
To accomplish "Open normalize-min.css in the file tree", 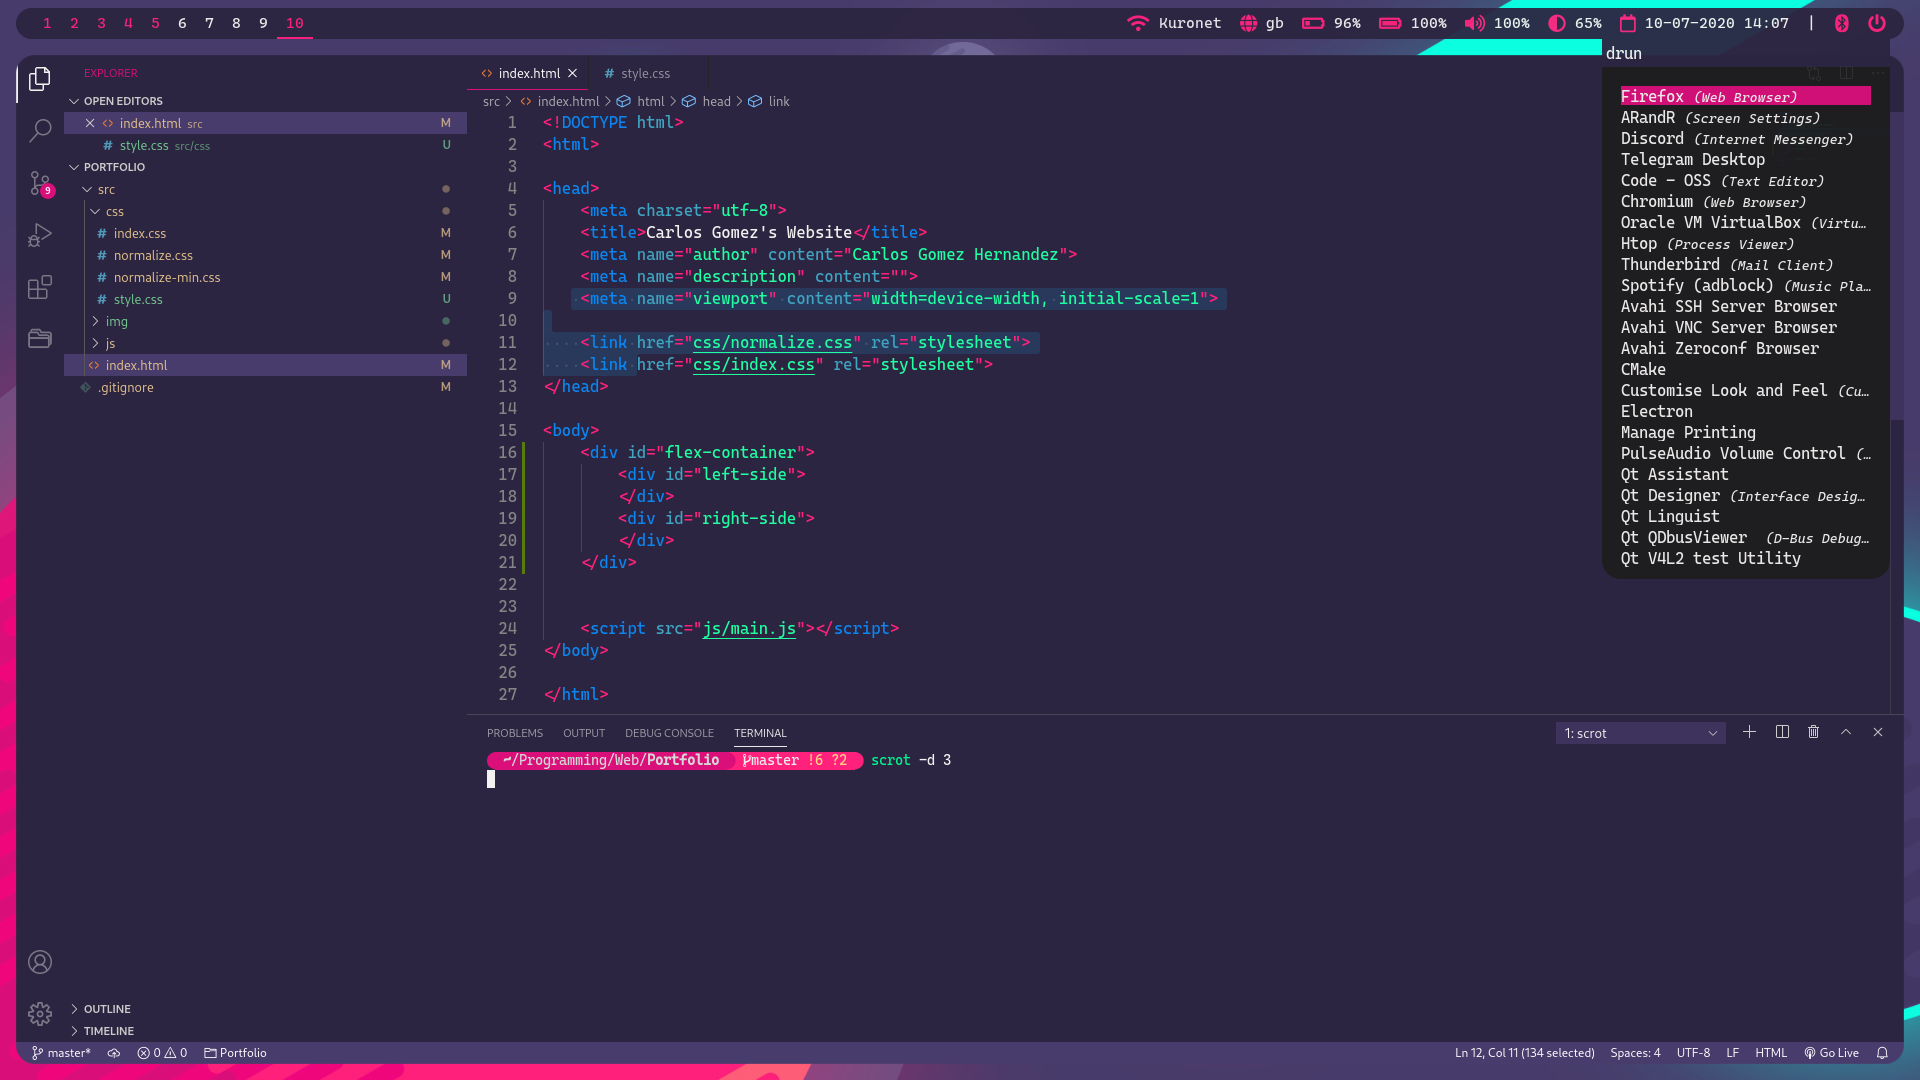I will click(265, 277).
